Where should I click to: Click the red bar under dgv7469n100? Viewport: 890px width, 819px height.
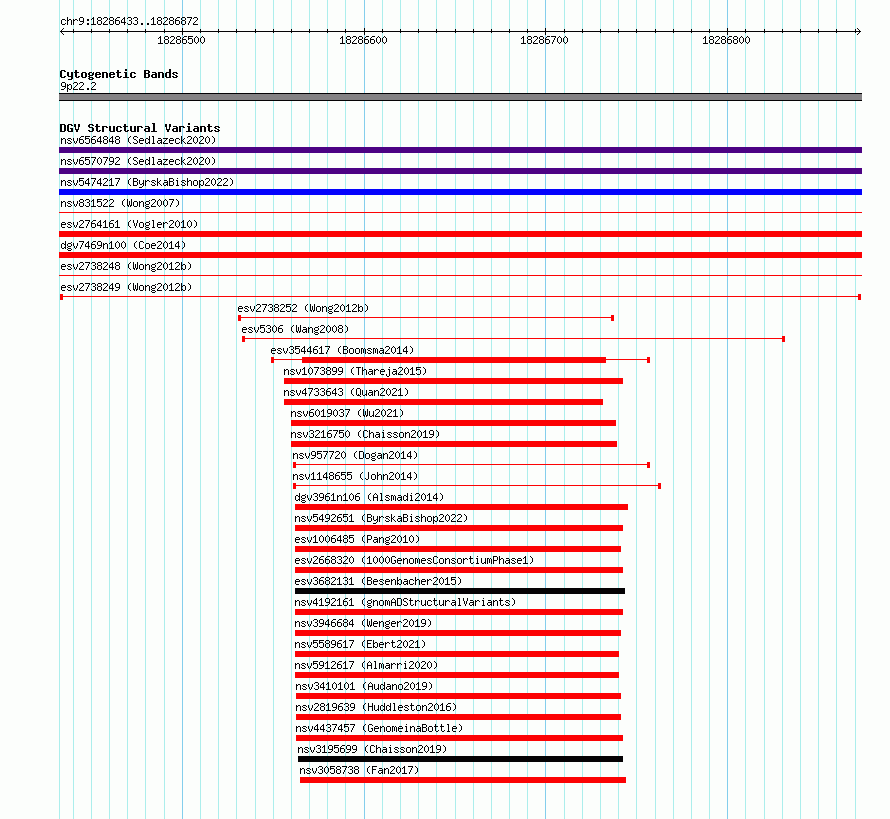point(460,255)
